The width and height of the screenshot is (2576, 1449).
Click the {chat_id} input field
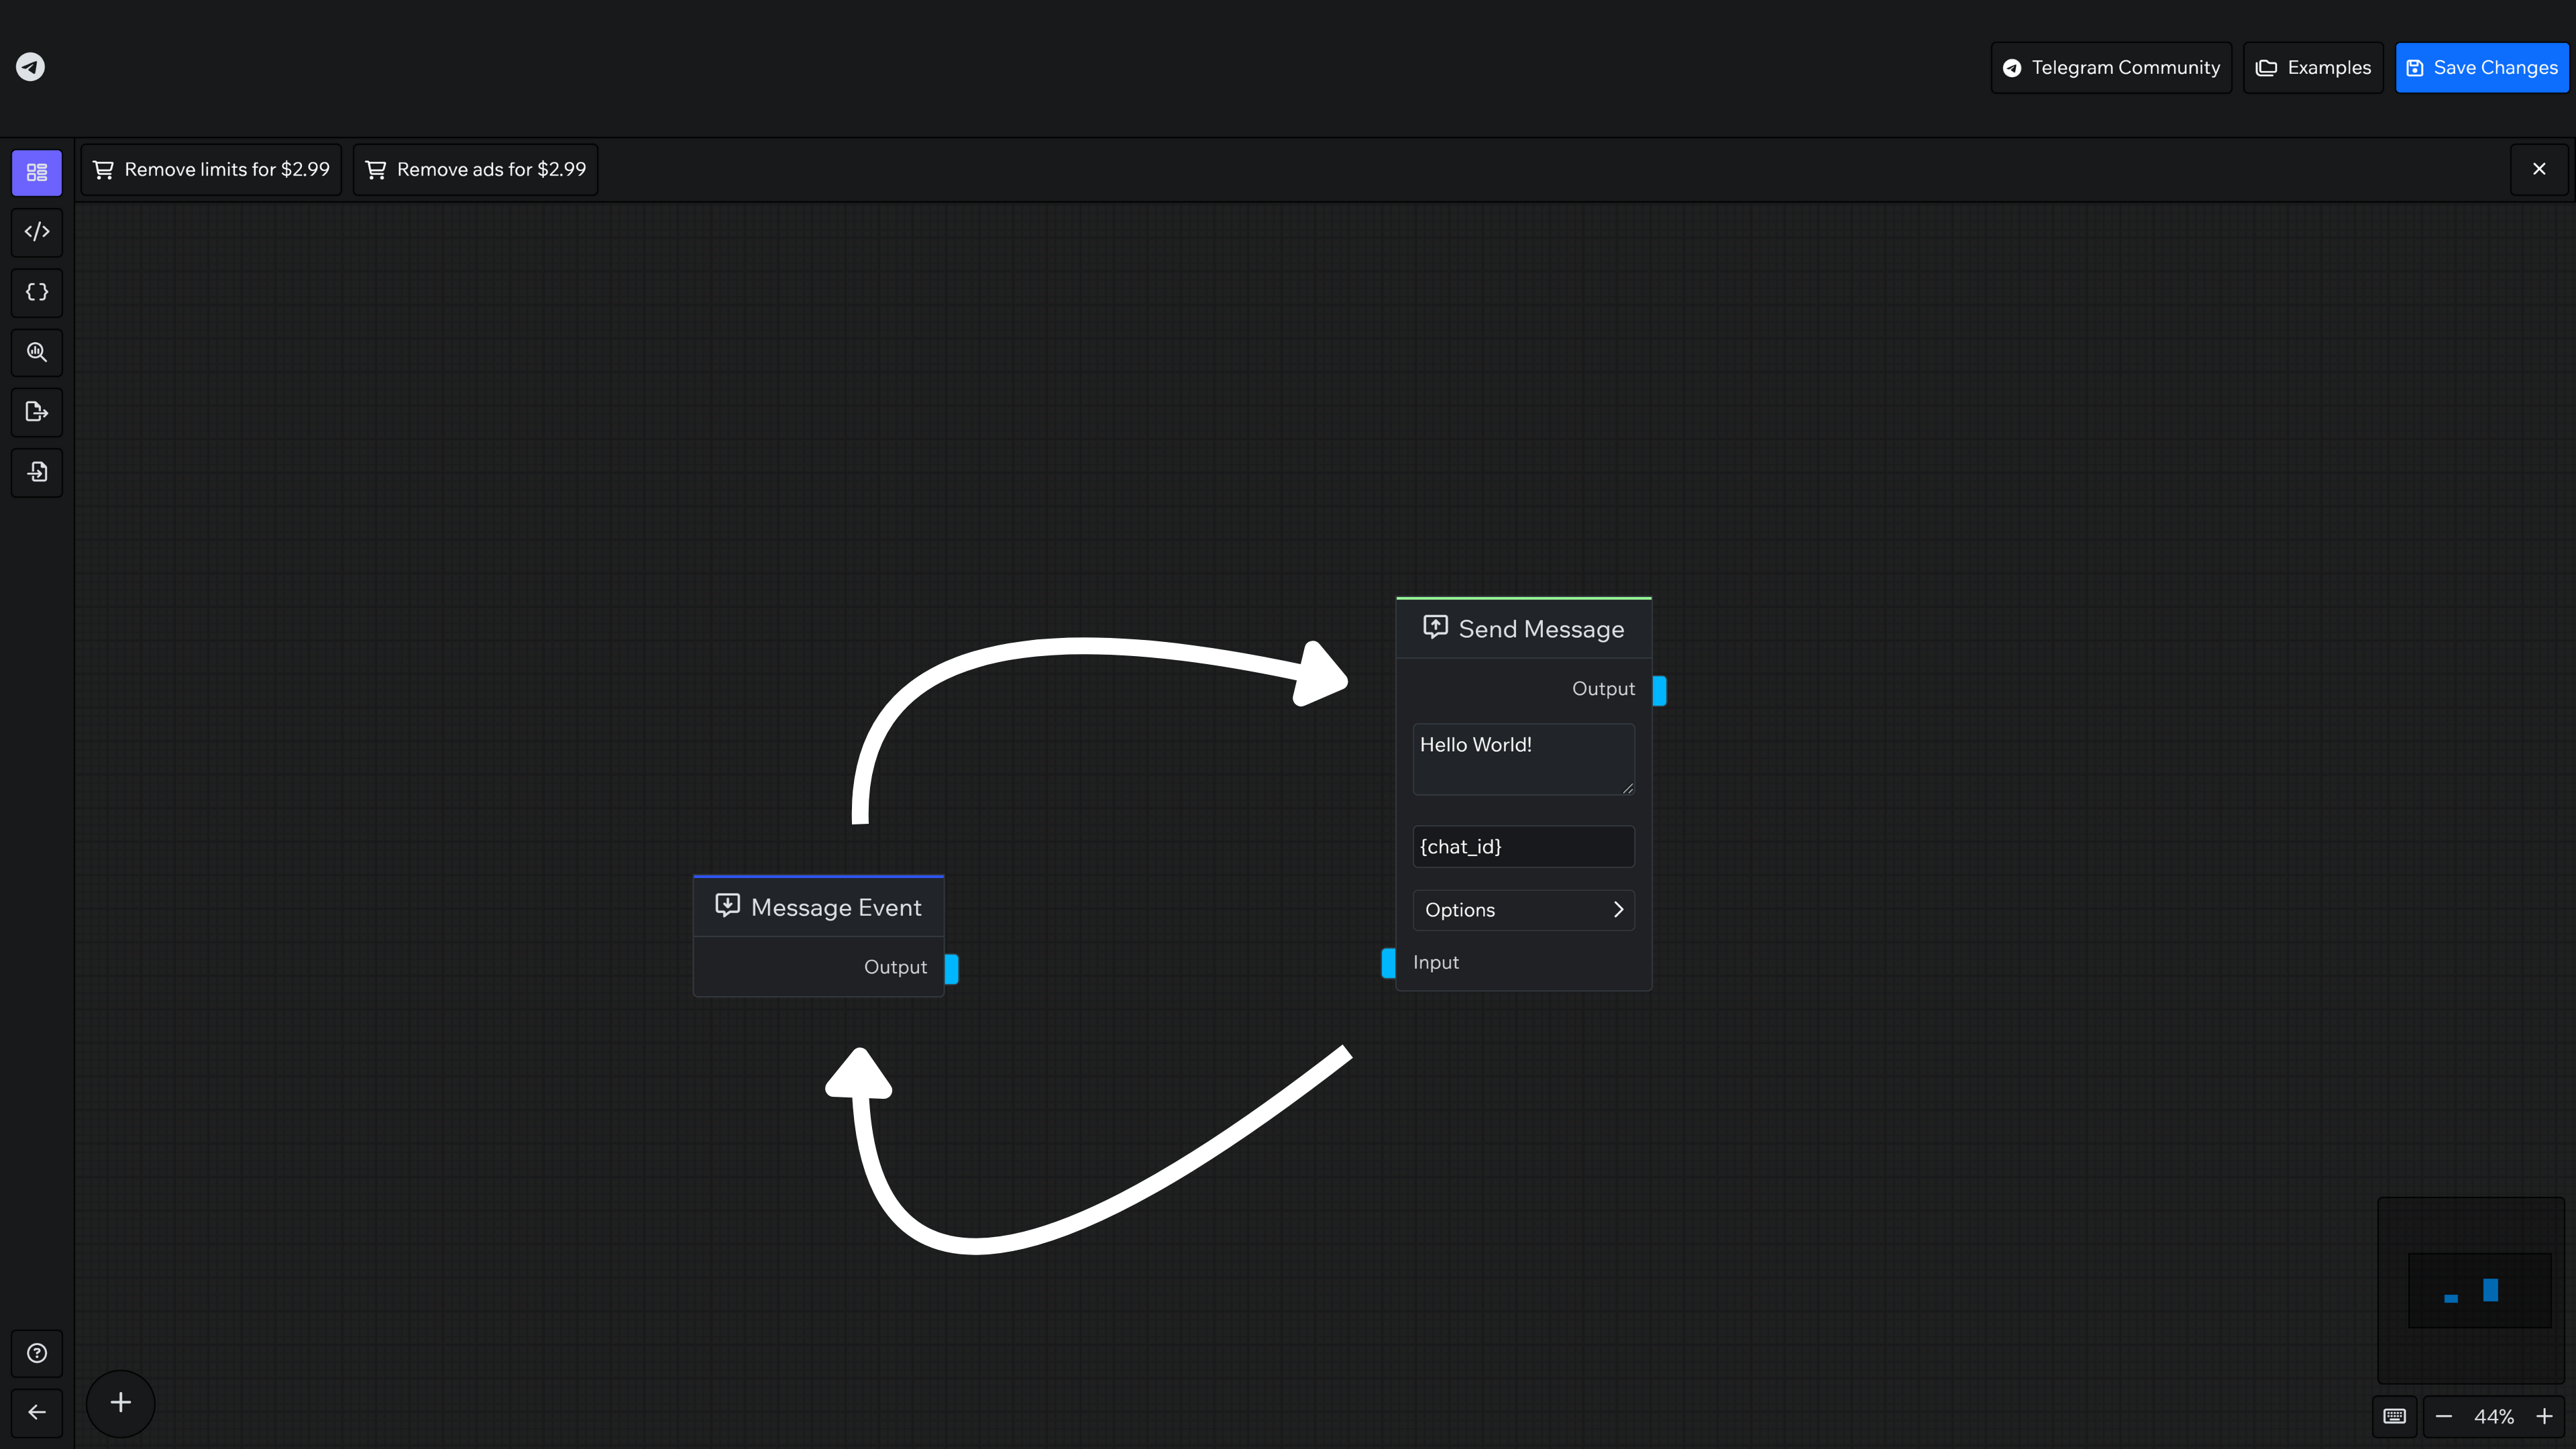click(x=1523, y=846)
